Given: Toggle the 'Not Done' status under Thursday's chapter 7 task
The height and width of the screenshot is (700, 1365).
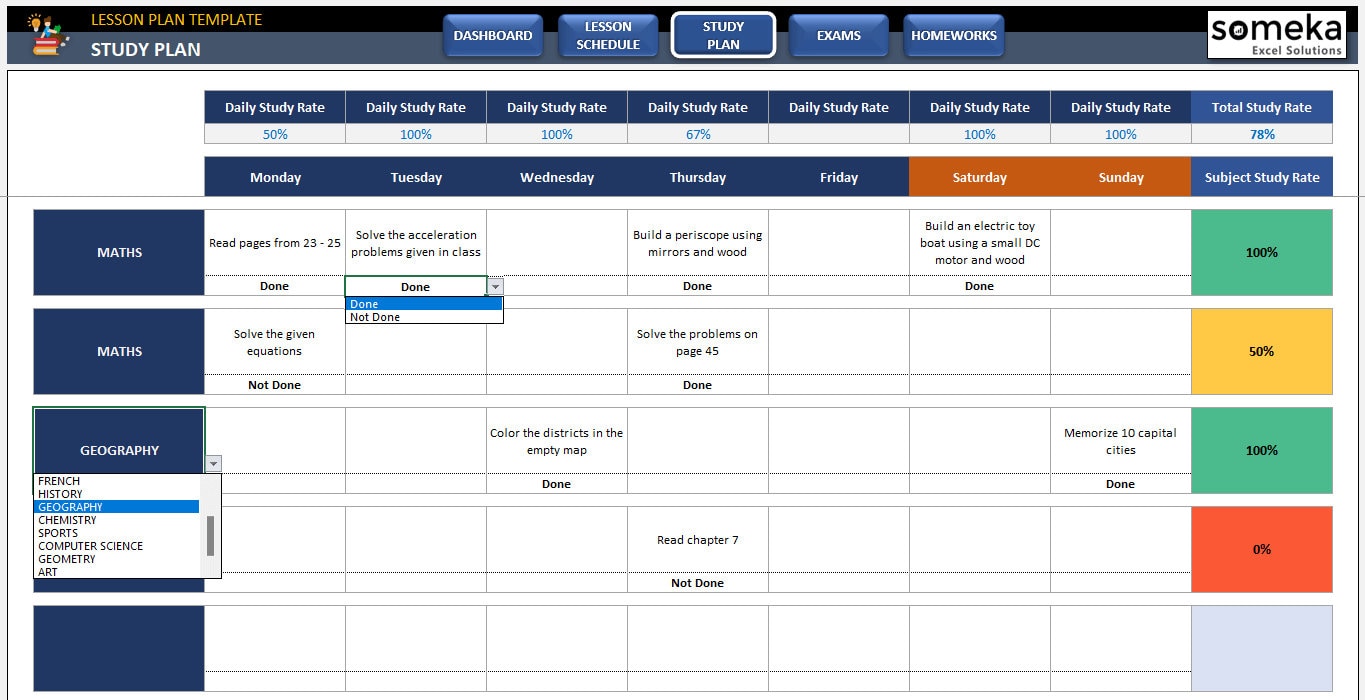Looking at the screenshot, I should [697, 582].
